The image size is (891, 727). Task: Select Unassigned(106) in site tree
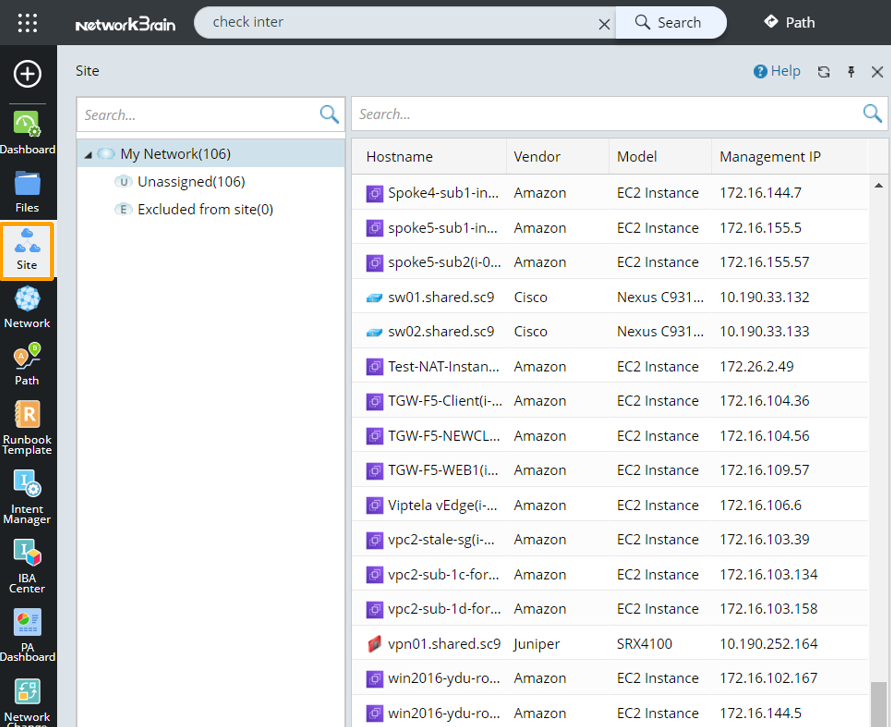[x=190, y=182]
